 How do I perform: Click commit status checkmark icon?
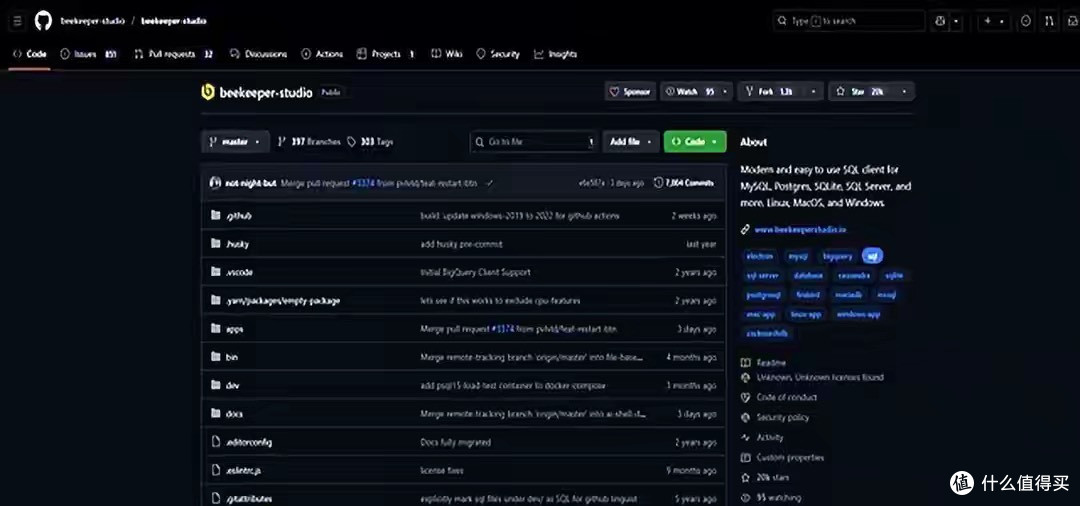tap(489, 183)
